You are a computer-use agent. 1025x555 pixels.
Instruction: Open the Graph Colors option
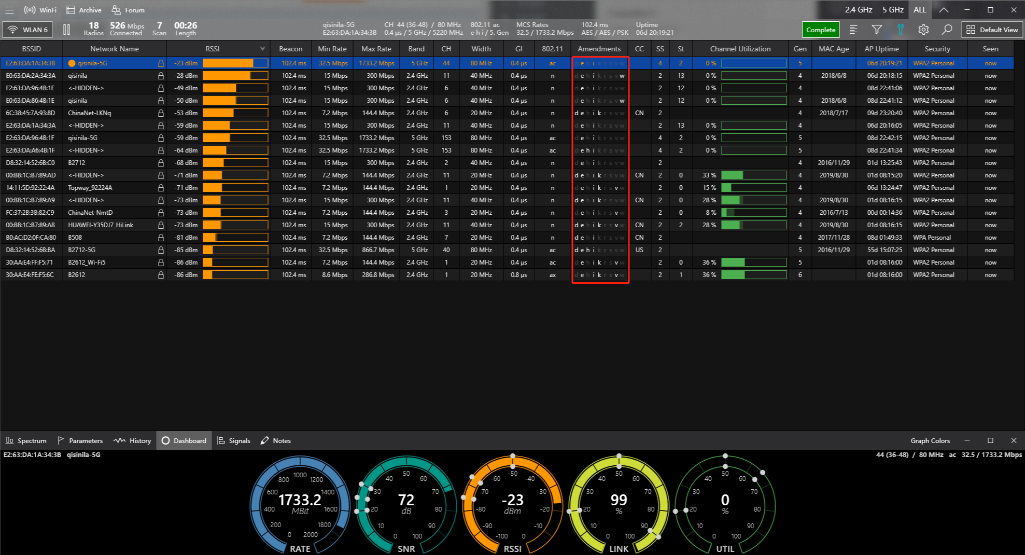[x=930, y=440]
